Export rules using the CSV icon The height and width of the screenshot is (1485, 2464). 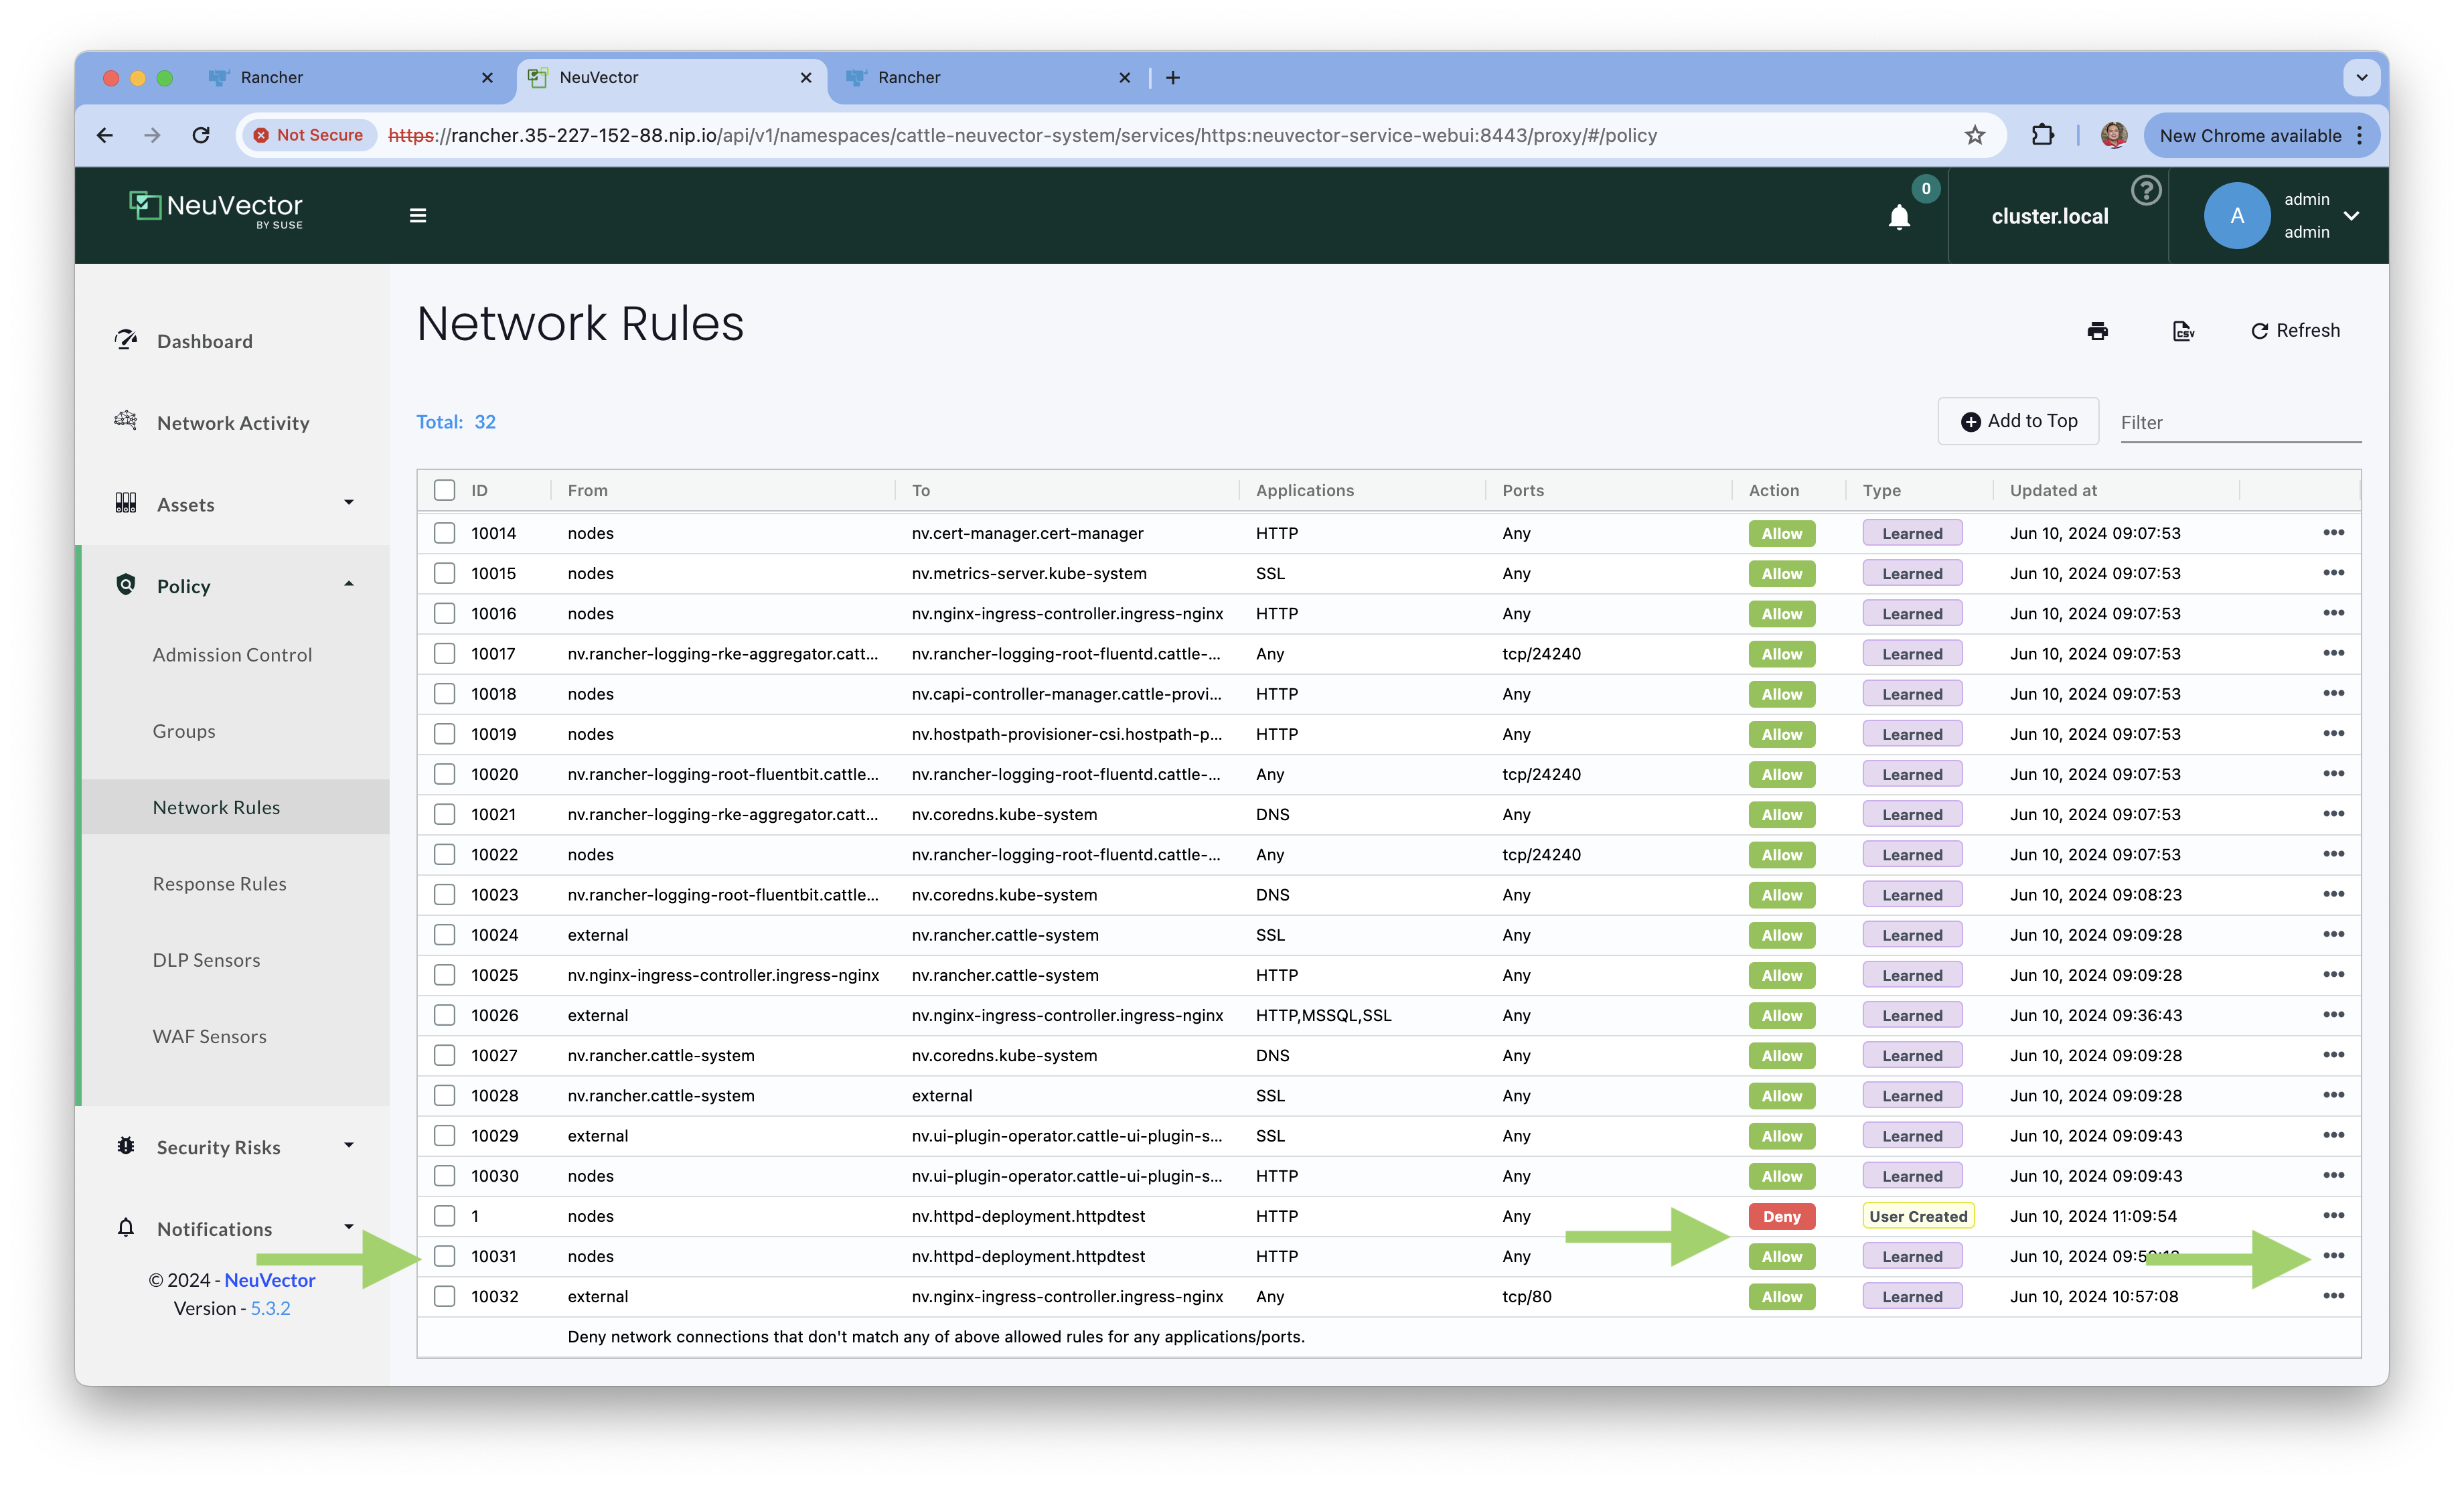click(x=2183, y=331)
